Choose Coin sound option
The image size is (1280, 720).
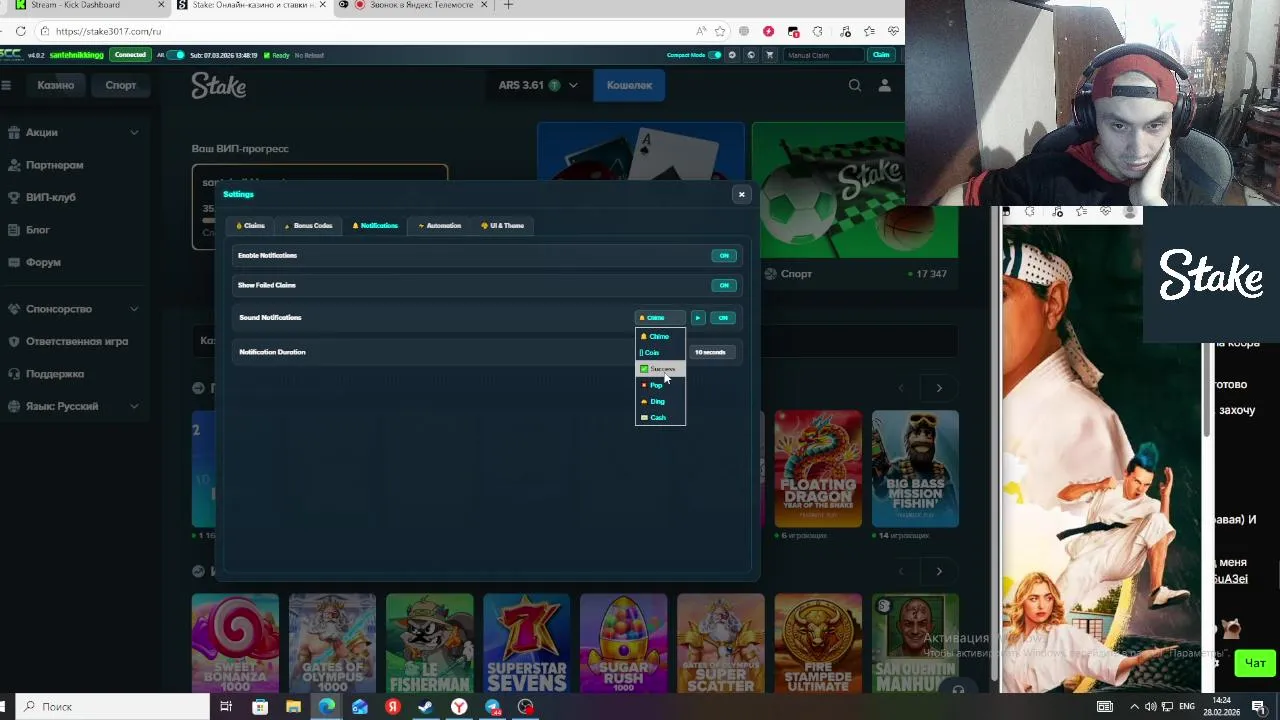660,352
